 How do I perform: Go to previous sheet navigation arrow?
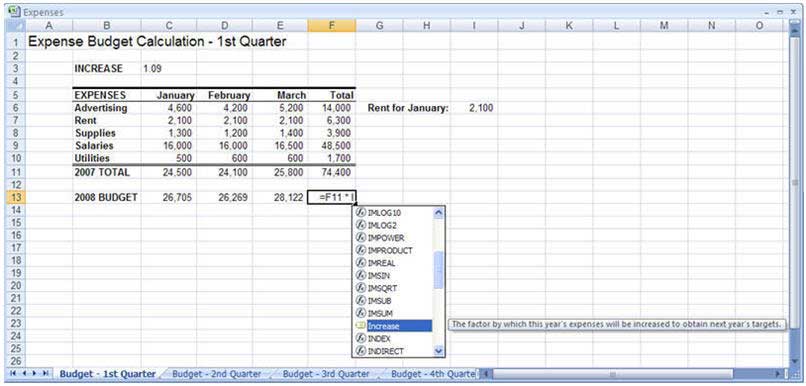[24, 374]
